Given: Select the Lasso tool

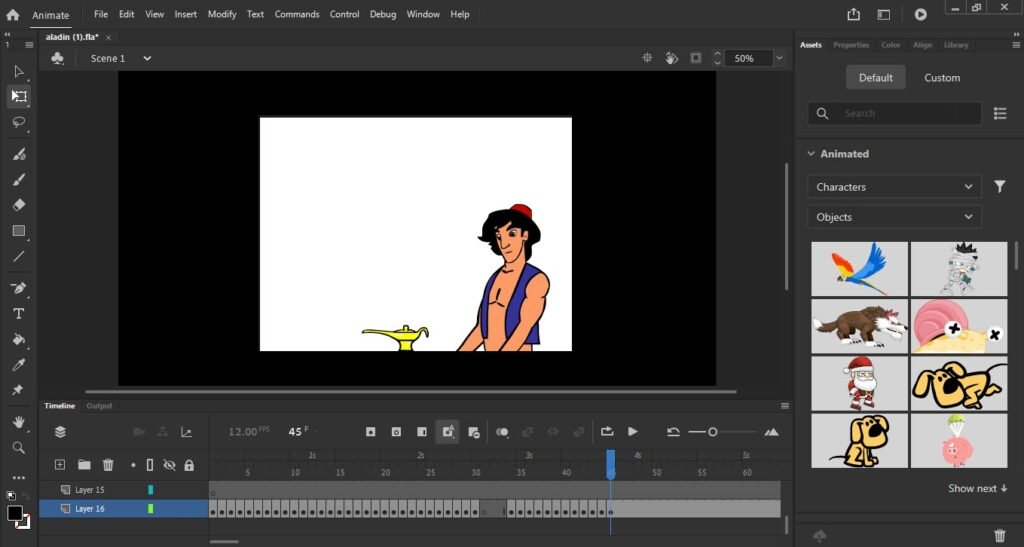Looking at the screenshot, I should click(x=19, y=122).
